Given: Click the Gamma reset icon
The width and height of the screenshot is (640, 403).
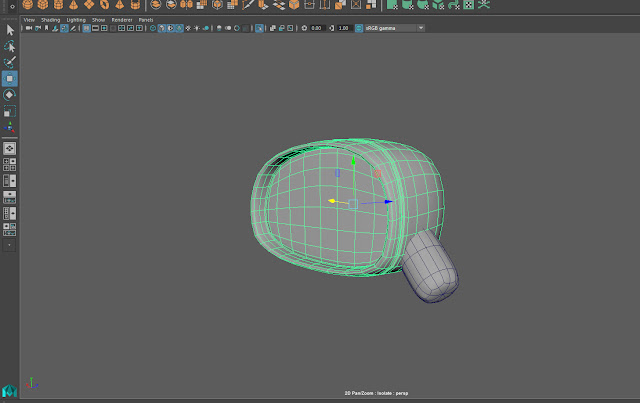Looking at the screenshot, I should pyautogui.click(x=331, y=28).
